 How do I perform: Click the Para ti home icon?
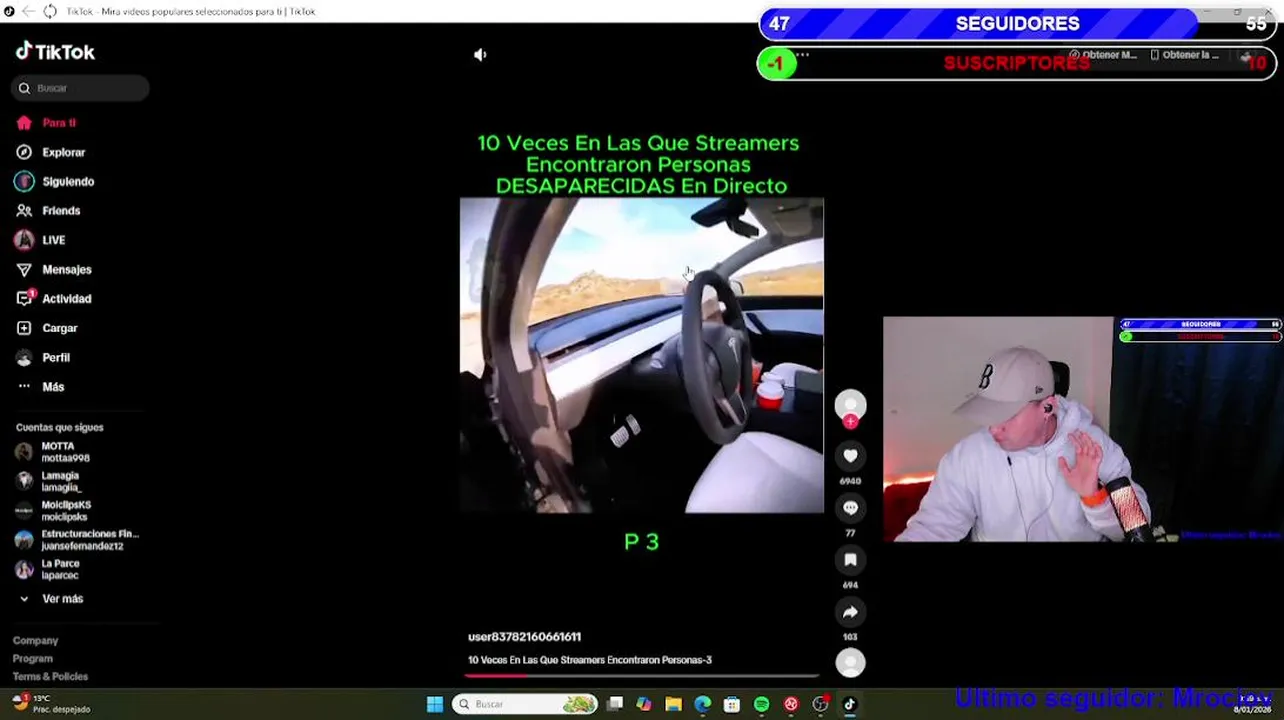[24, 123]
